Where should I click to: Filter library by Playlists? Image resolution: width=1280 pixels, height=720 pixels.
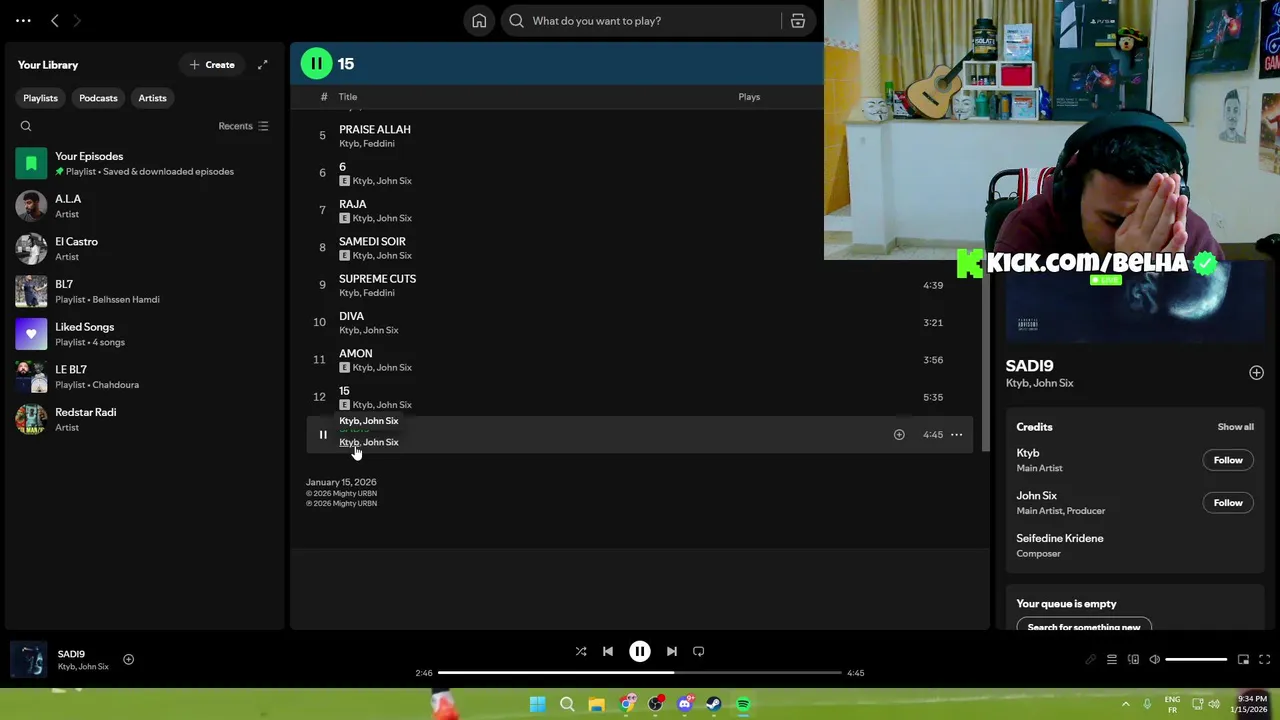coord(40,98)
